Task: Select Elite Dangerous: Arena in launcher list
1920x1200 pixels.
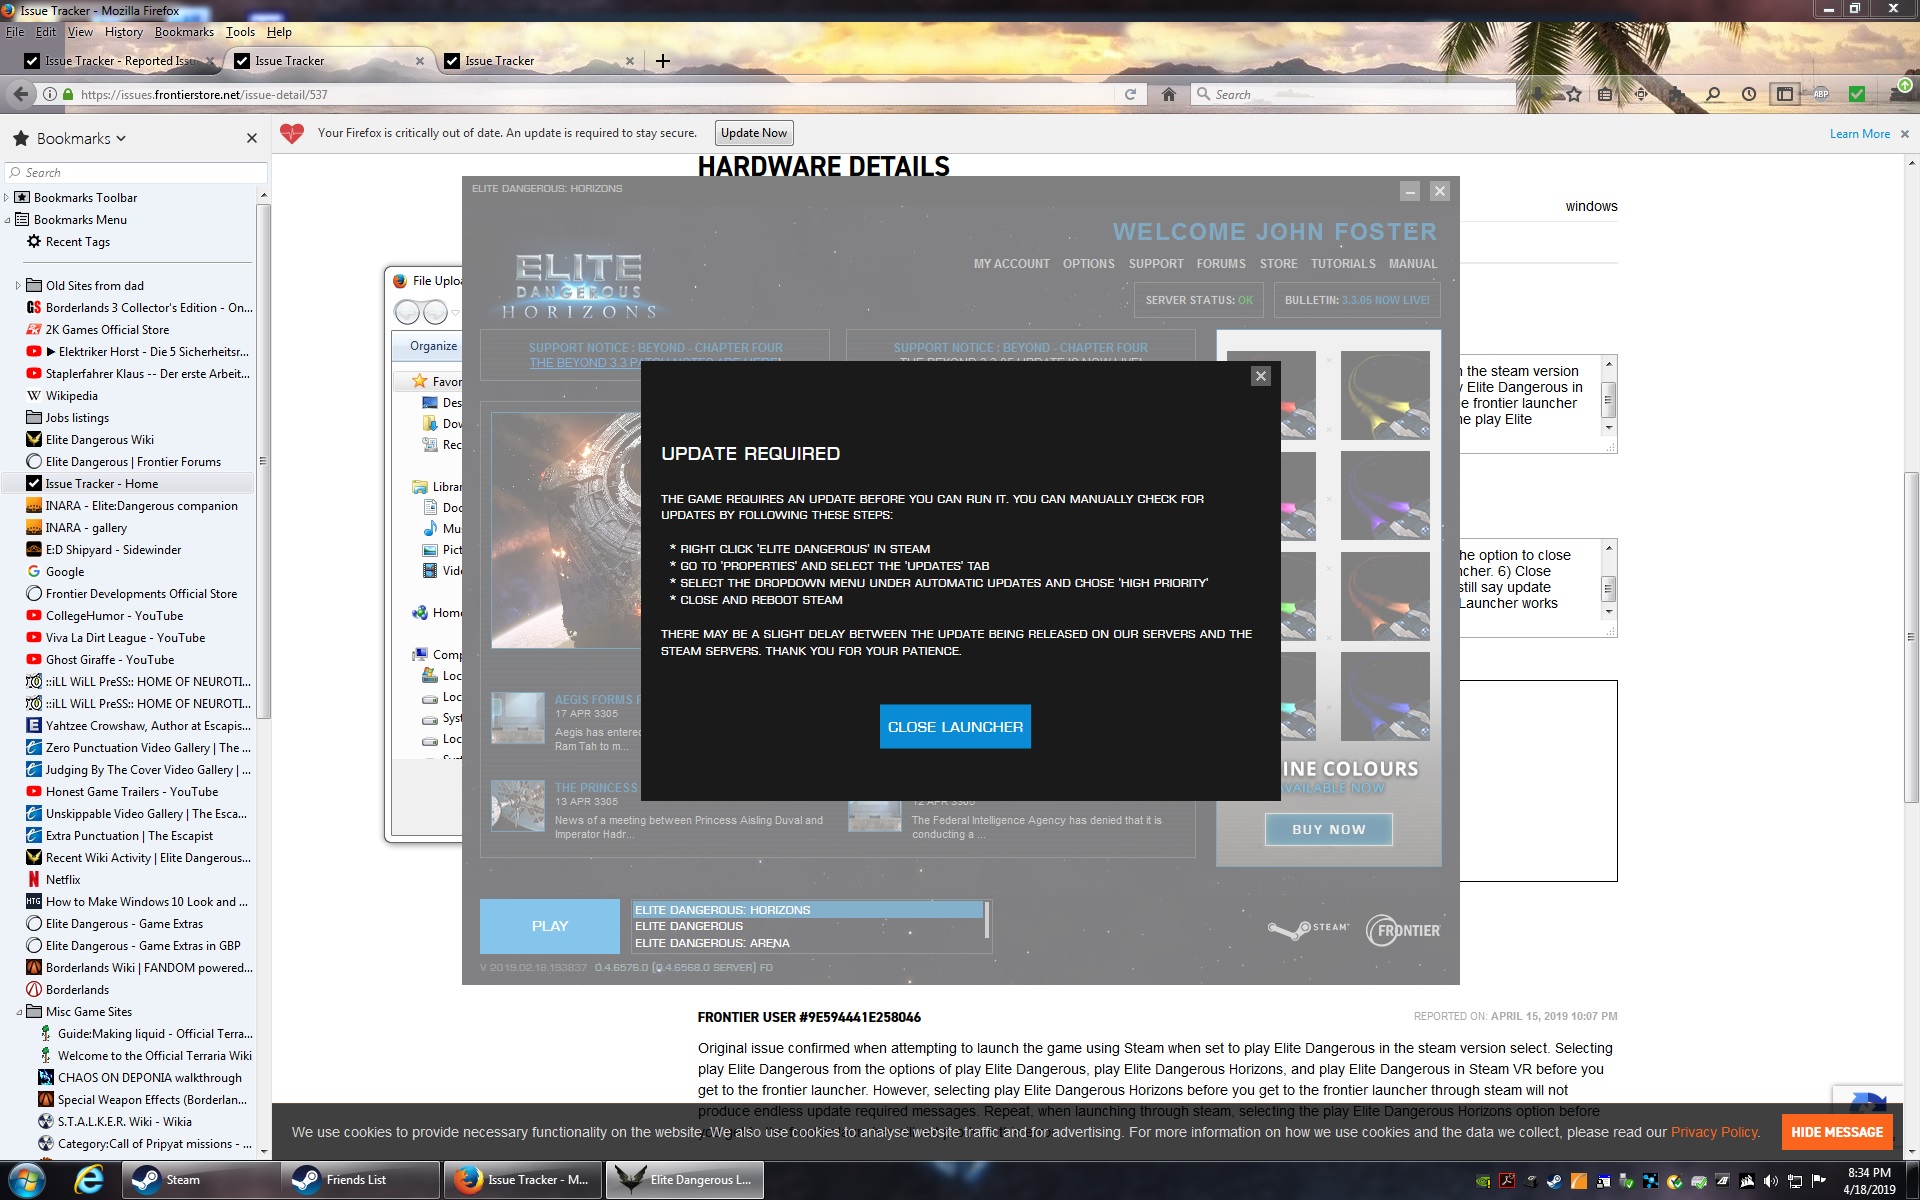Action: point(712,943)
